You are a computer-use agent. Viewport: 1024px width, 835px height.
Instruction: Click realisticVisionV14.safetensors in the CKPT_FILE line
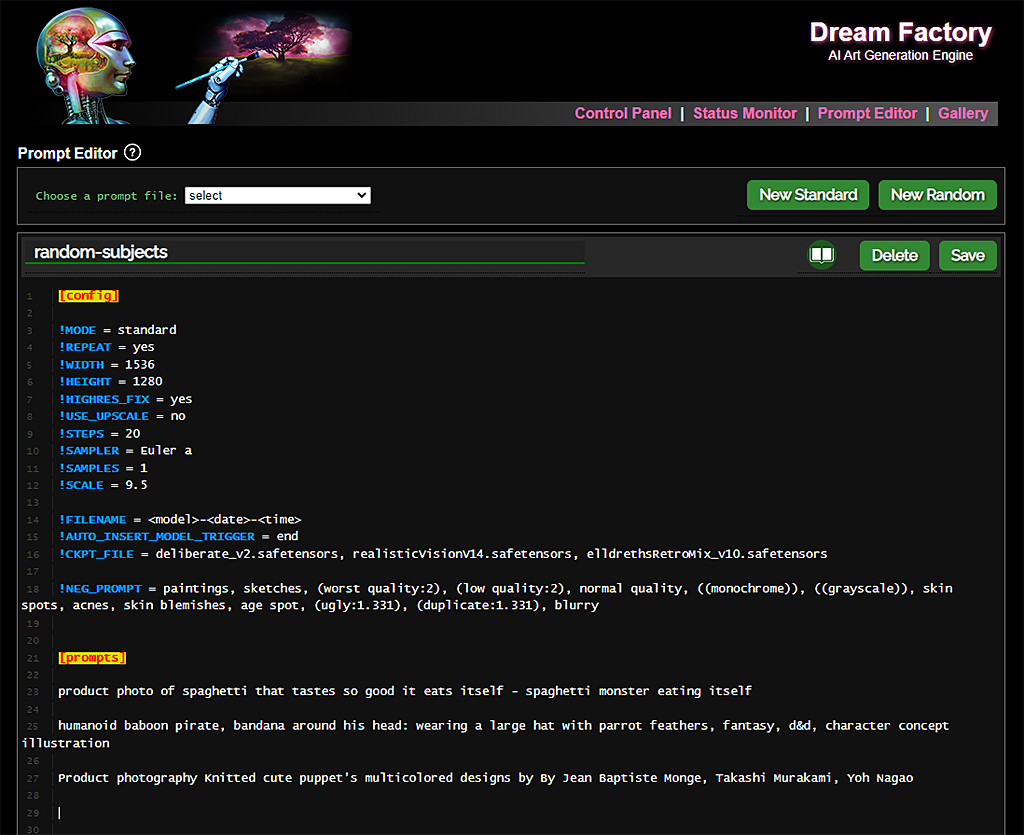point(462,554)
